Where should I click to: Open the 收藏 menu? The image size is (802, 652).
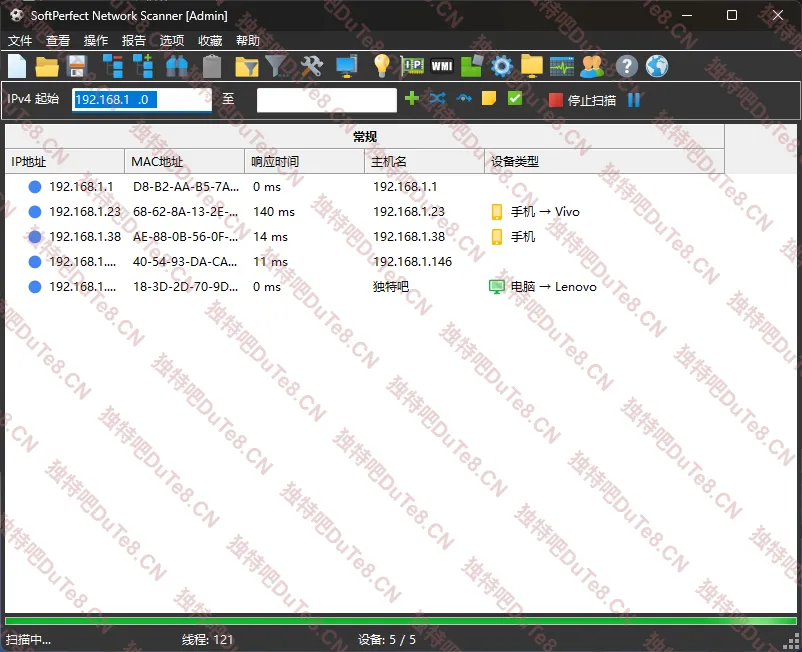pos(210,40)
